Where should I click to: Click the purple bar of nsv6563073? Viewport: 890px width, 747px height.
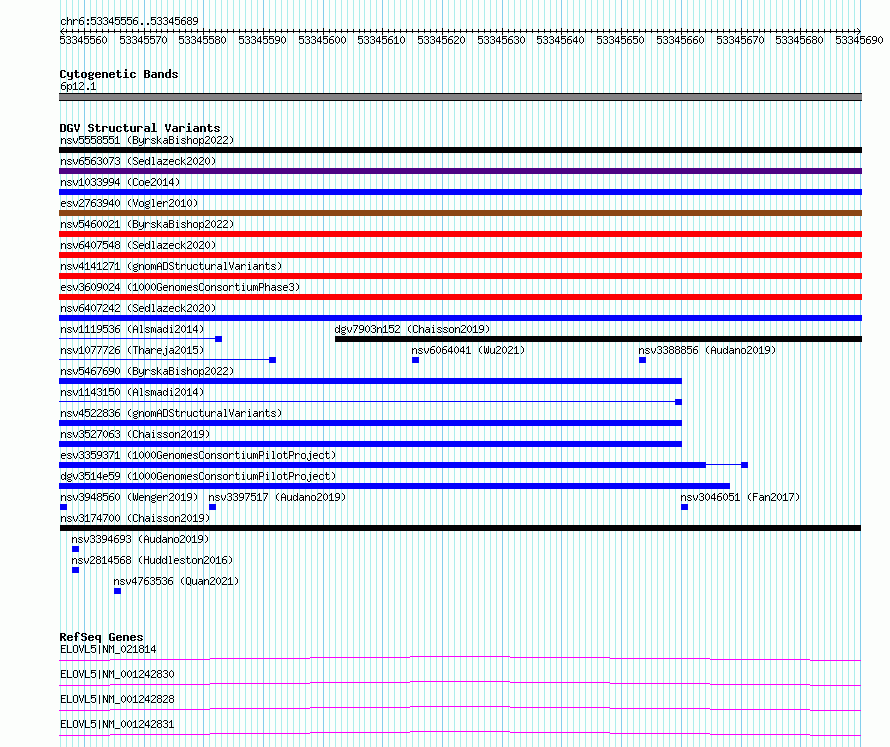(460, 171)
